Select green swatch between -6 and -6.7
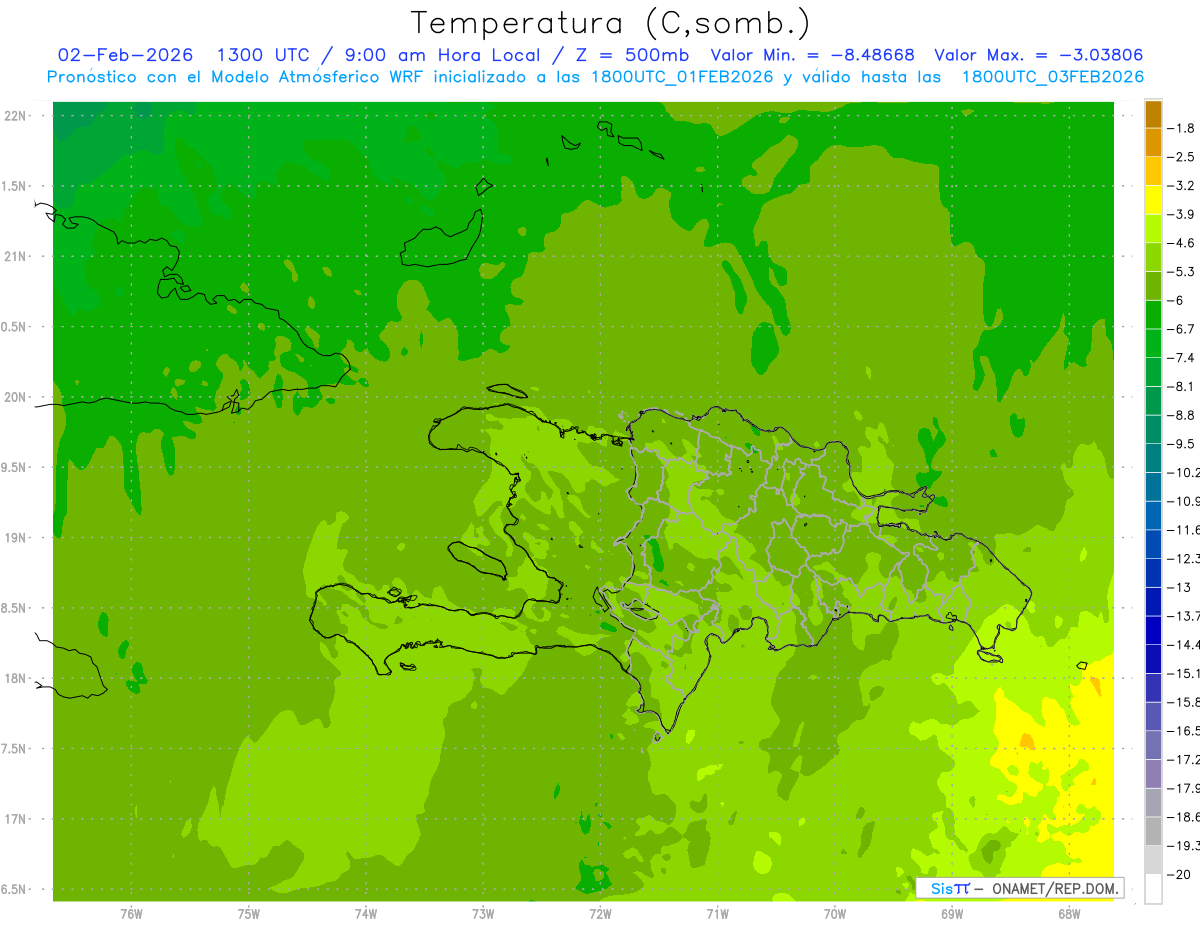 tap(1153, 314)
